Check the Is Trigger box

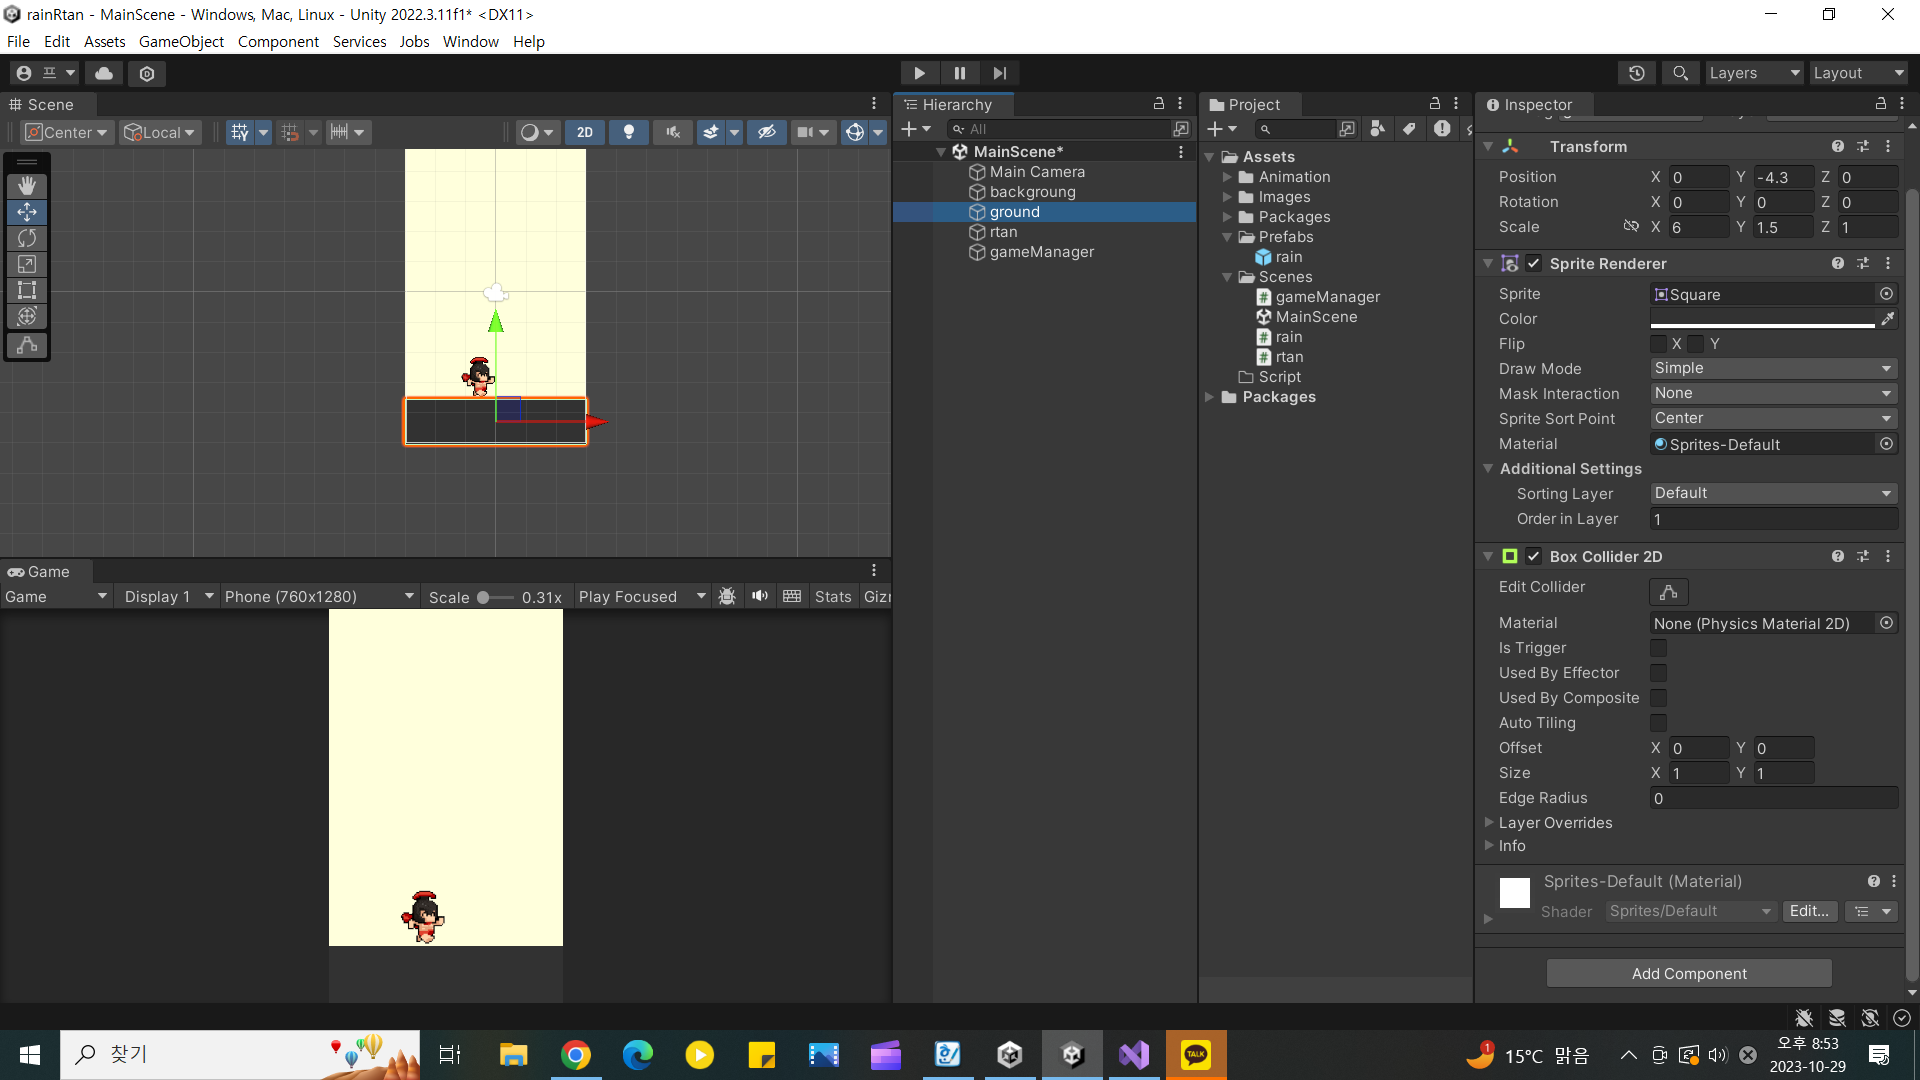[x=1659, y=648]
